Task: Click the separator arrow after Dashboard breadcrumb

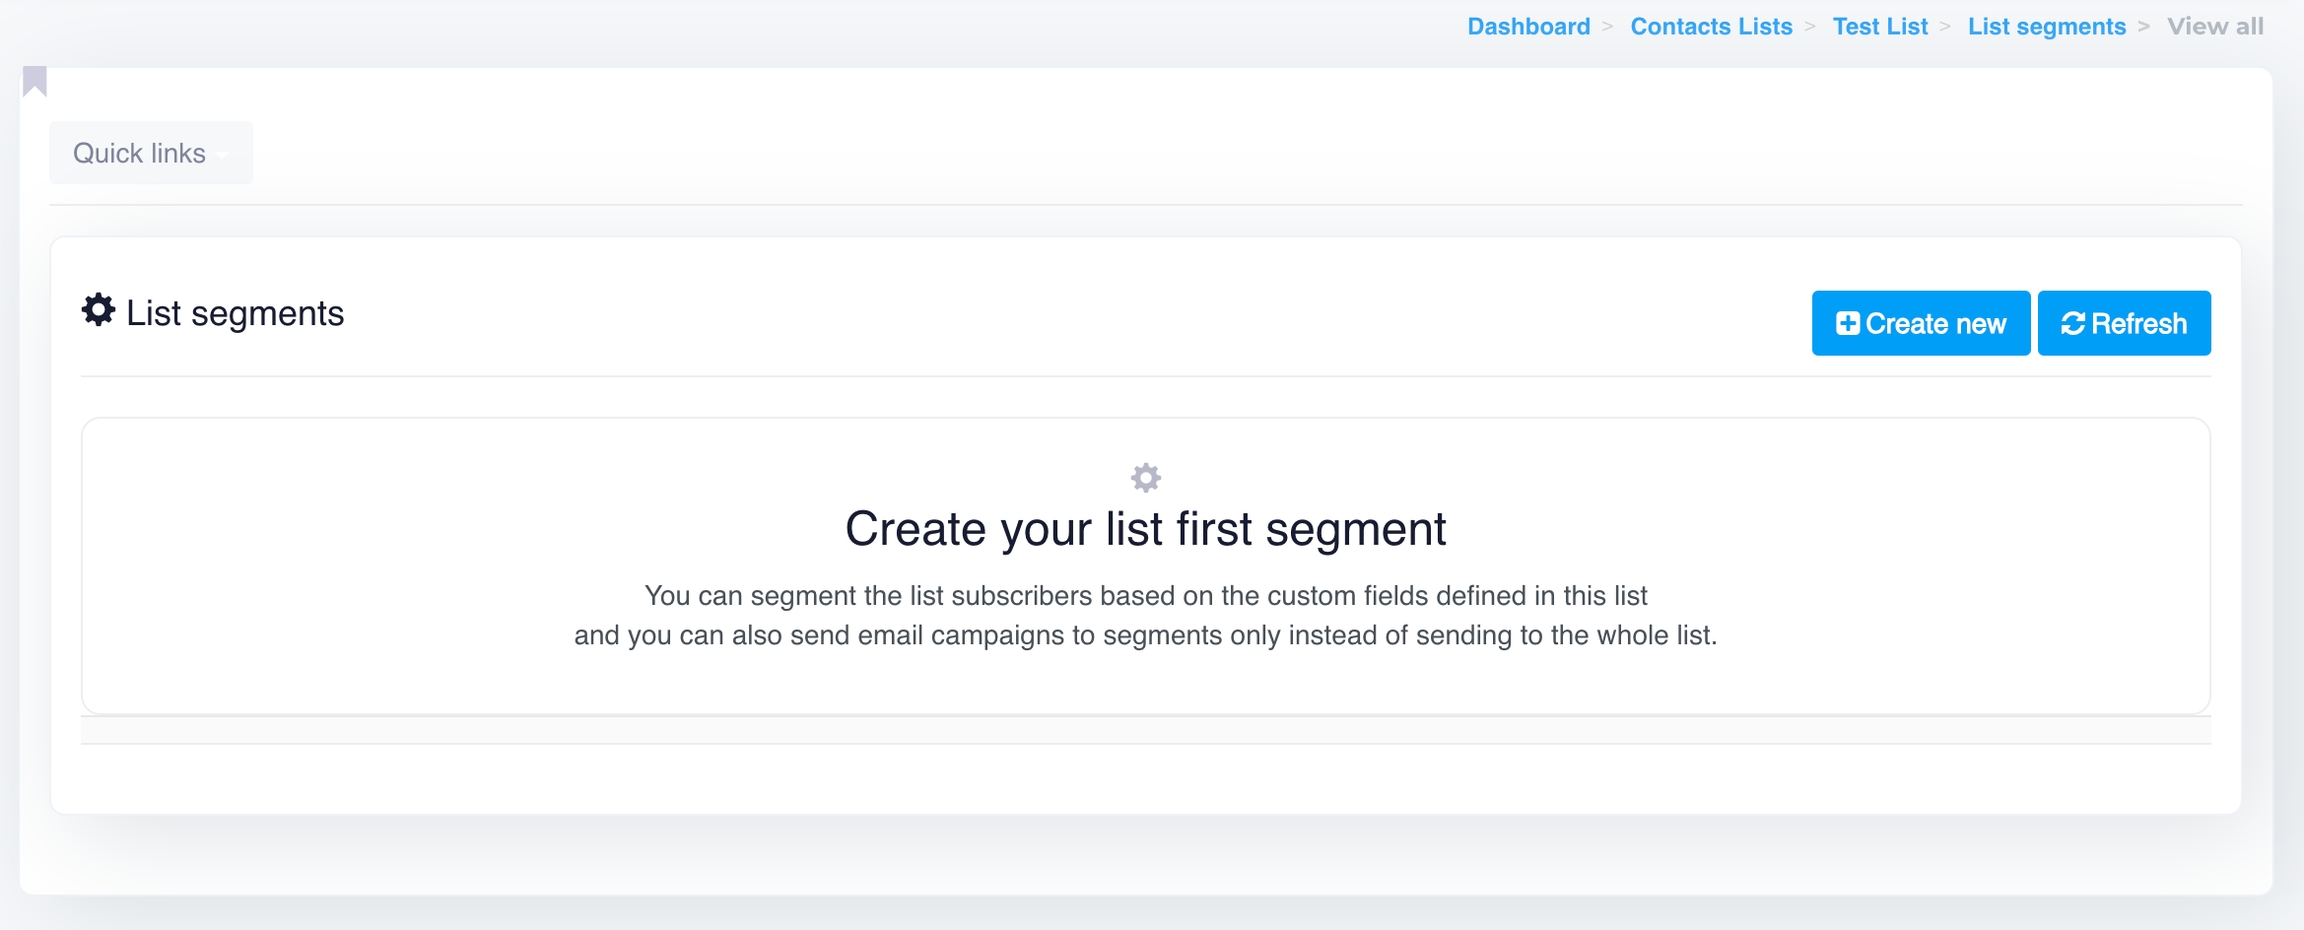Action: (1608, 27)
